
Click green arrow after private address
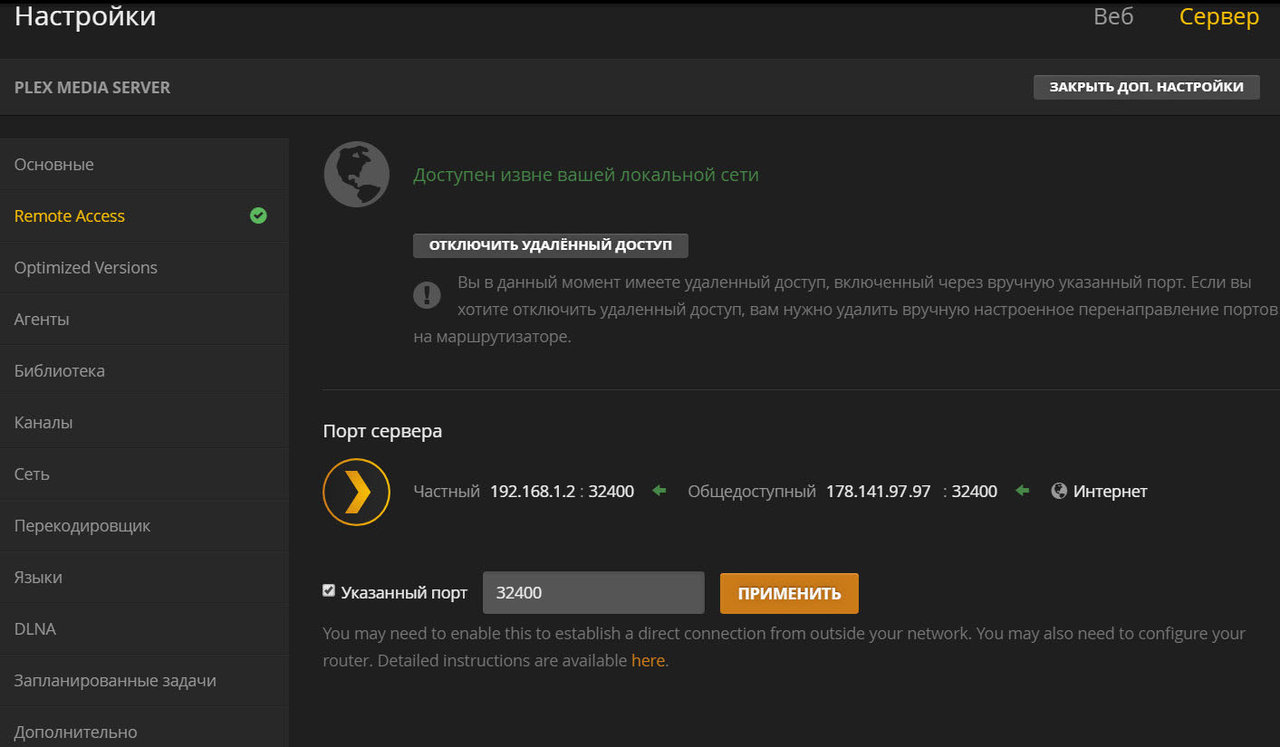tap(658, 491)
